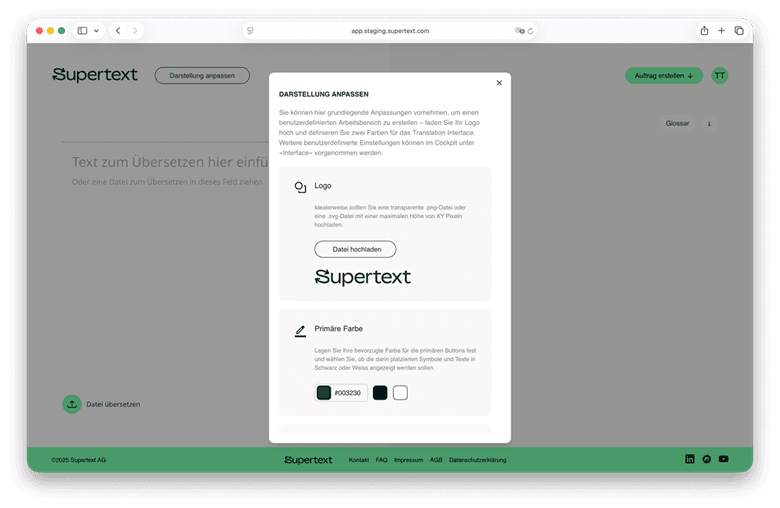Click the Glossar button
Viewport: 780px width, 508px height.
pyautogui.click(x=677, y=123)
